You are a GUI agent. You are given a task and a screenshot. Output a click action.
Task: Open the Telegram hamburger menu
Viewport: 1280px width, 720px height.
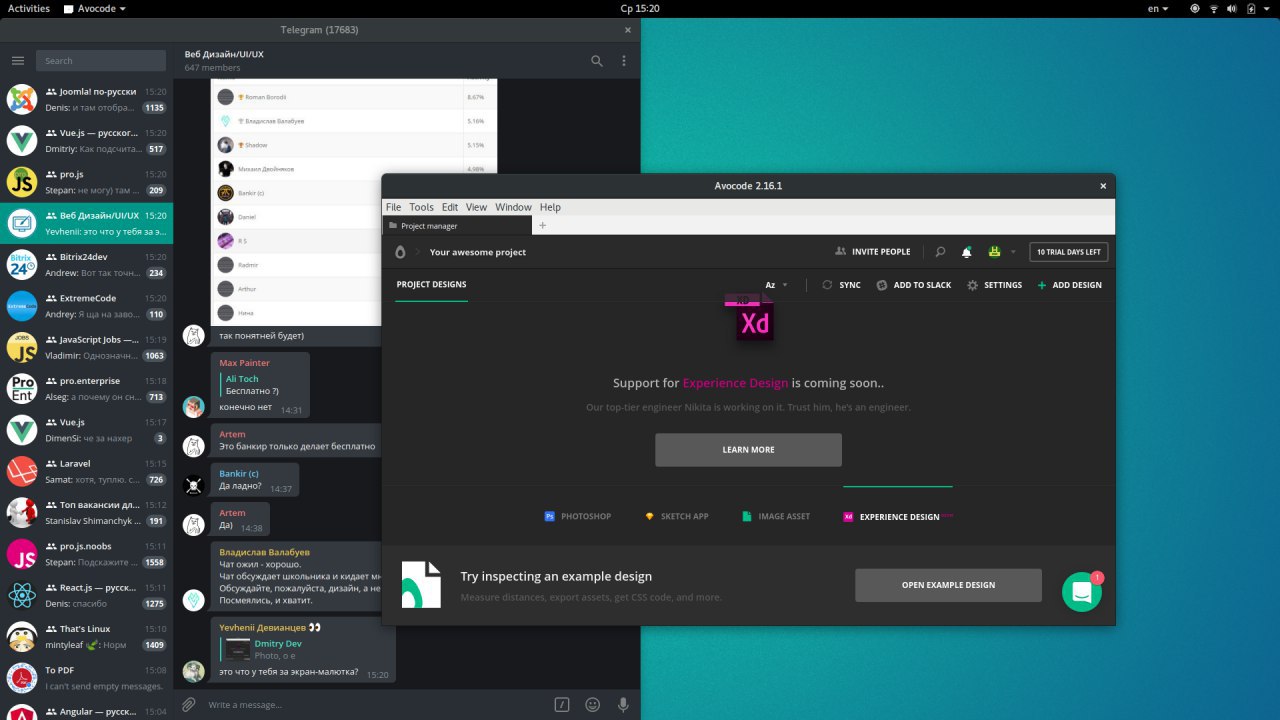18,61
